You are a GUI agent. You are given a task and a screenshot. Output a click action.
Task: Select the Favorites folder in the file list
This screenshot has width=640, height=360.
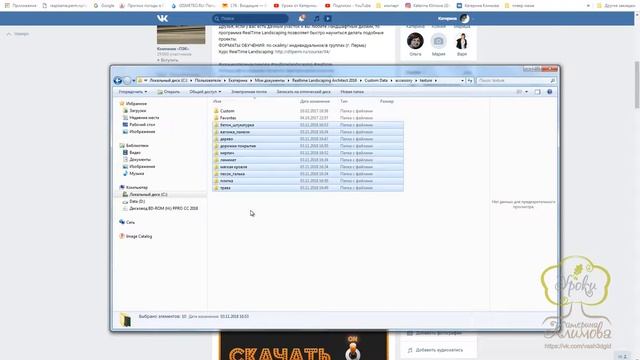228,118
